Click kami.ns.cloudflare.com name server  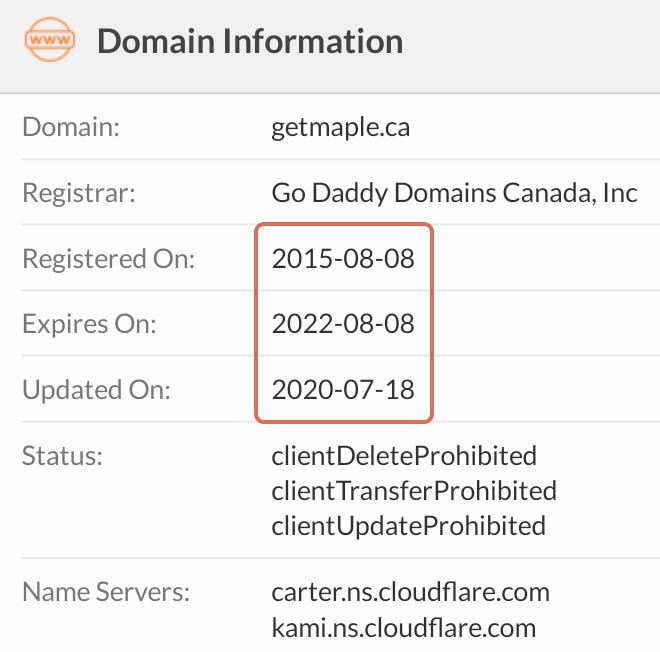coord(404,628)
